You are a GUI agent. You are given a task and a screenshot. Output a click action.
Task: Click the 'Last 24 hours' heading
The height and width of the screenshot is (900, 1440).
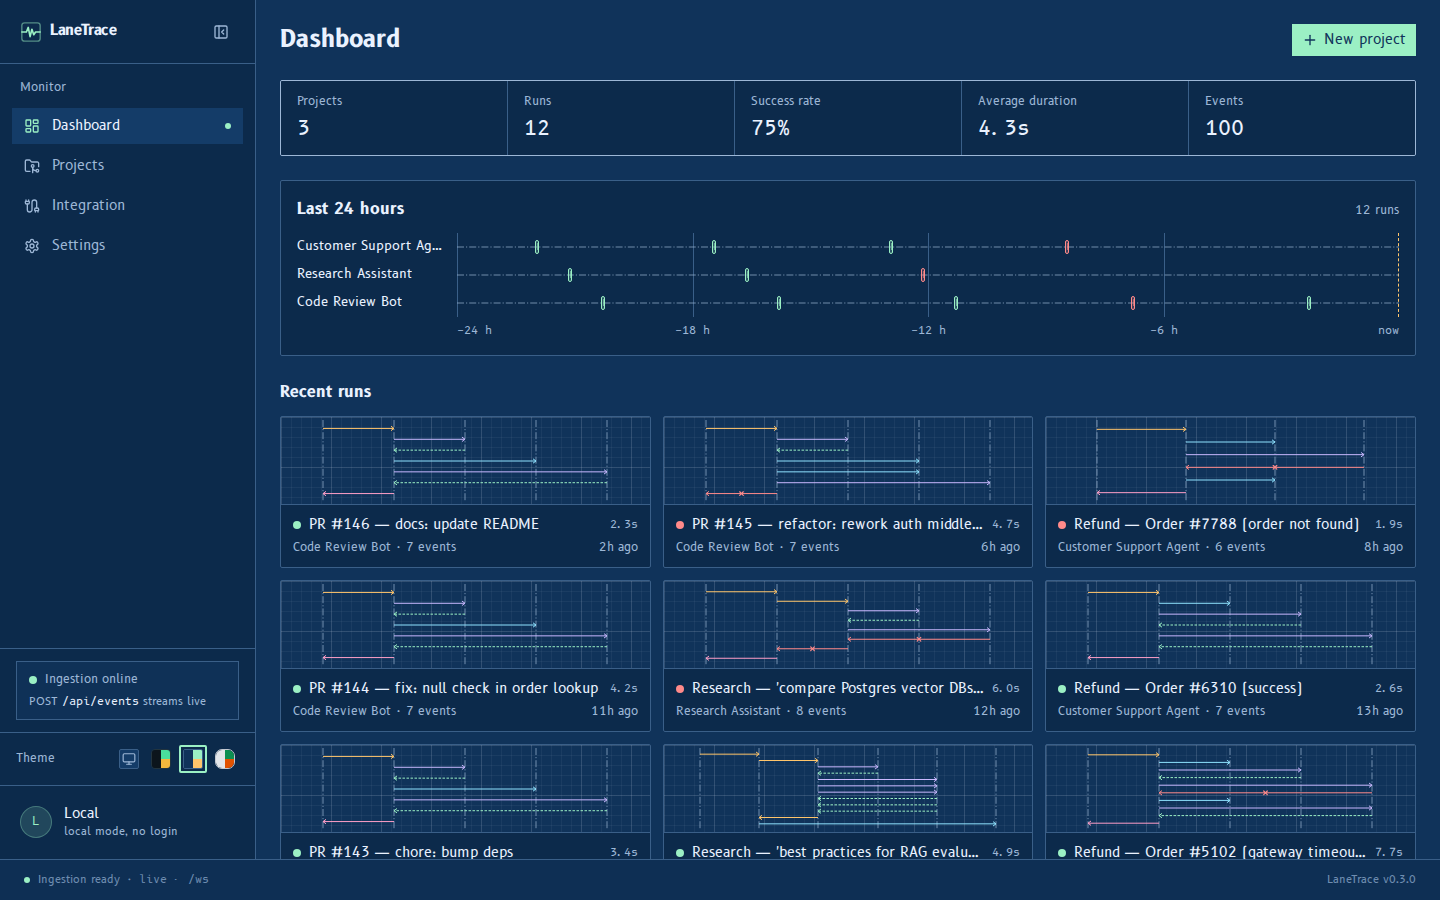(350, 209)
